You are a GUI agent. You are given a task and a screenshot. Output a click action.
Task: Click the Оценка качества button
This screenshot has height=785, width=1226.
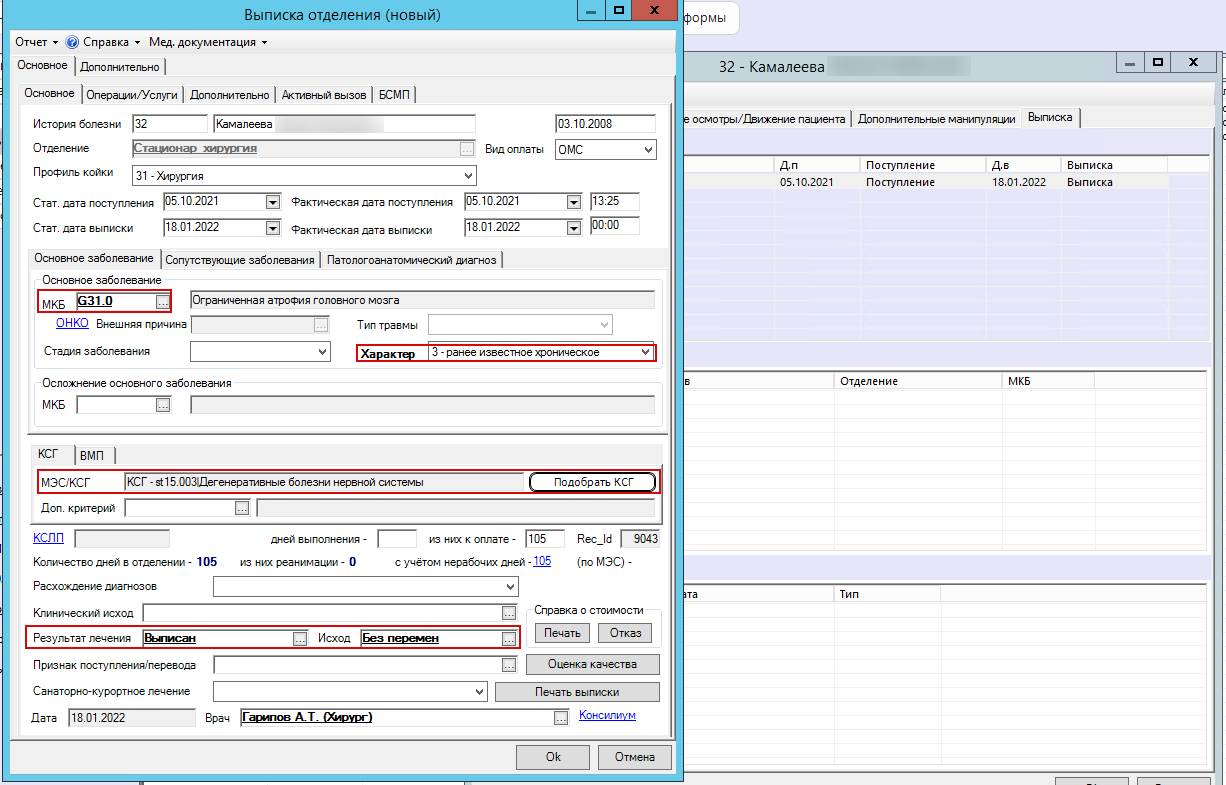[592, 665]
